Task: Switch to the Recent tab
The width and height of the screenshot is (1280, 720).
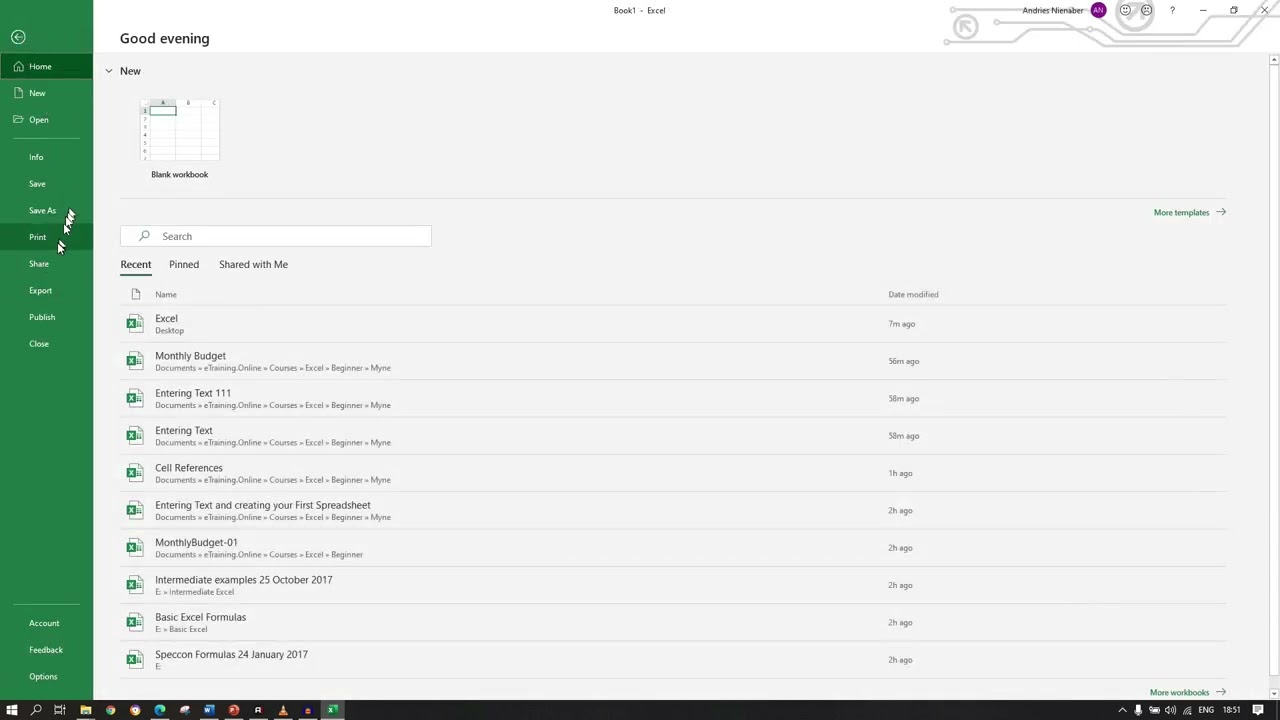Action: (136, 264)
